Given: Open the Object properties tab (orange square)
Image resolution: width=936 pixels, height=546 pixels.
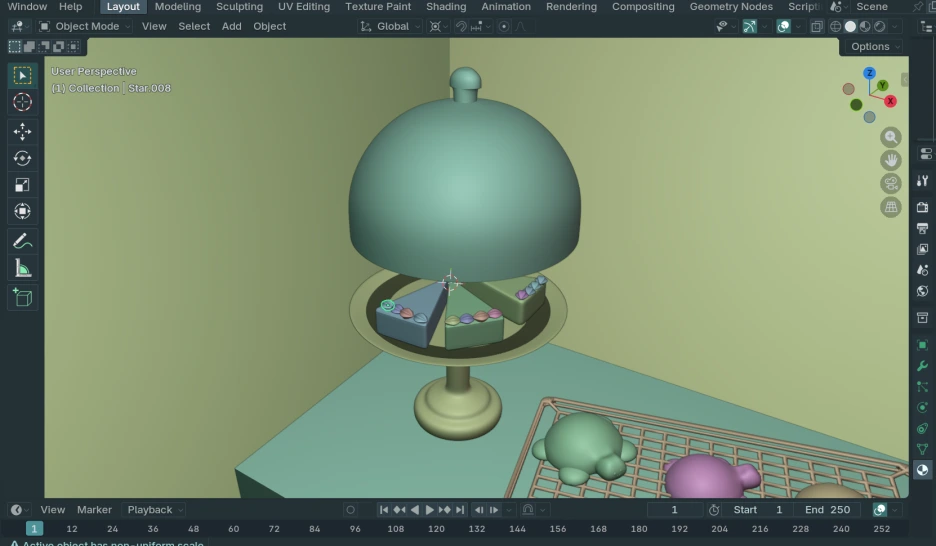Looking at the screenshot, I should click(922, 345).
